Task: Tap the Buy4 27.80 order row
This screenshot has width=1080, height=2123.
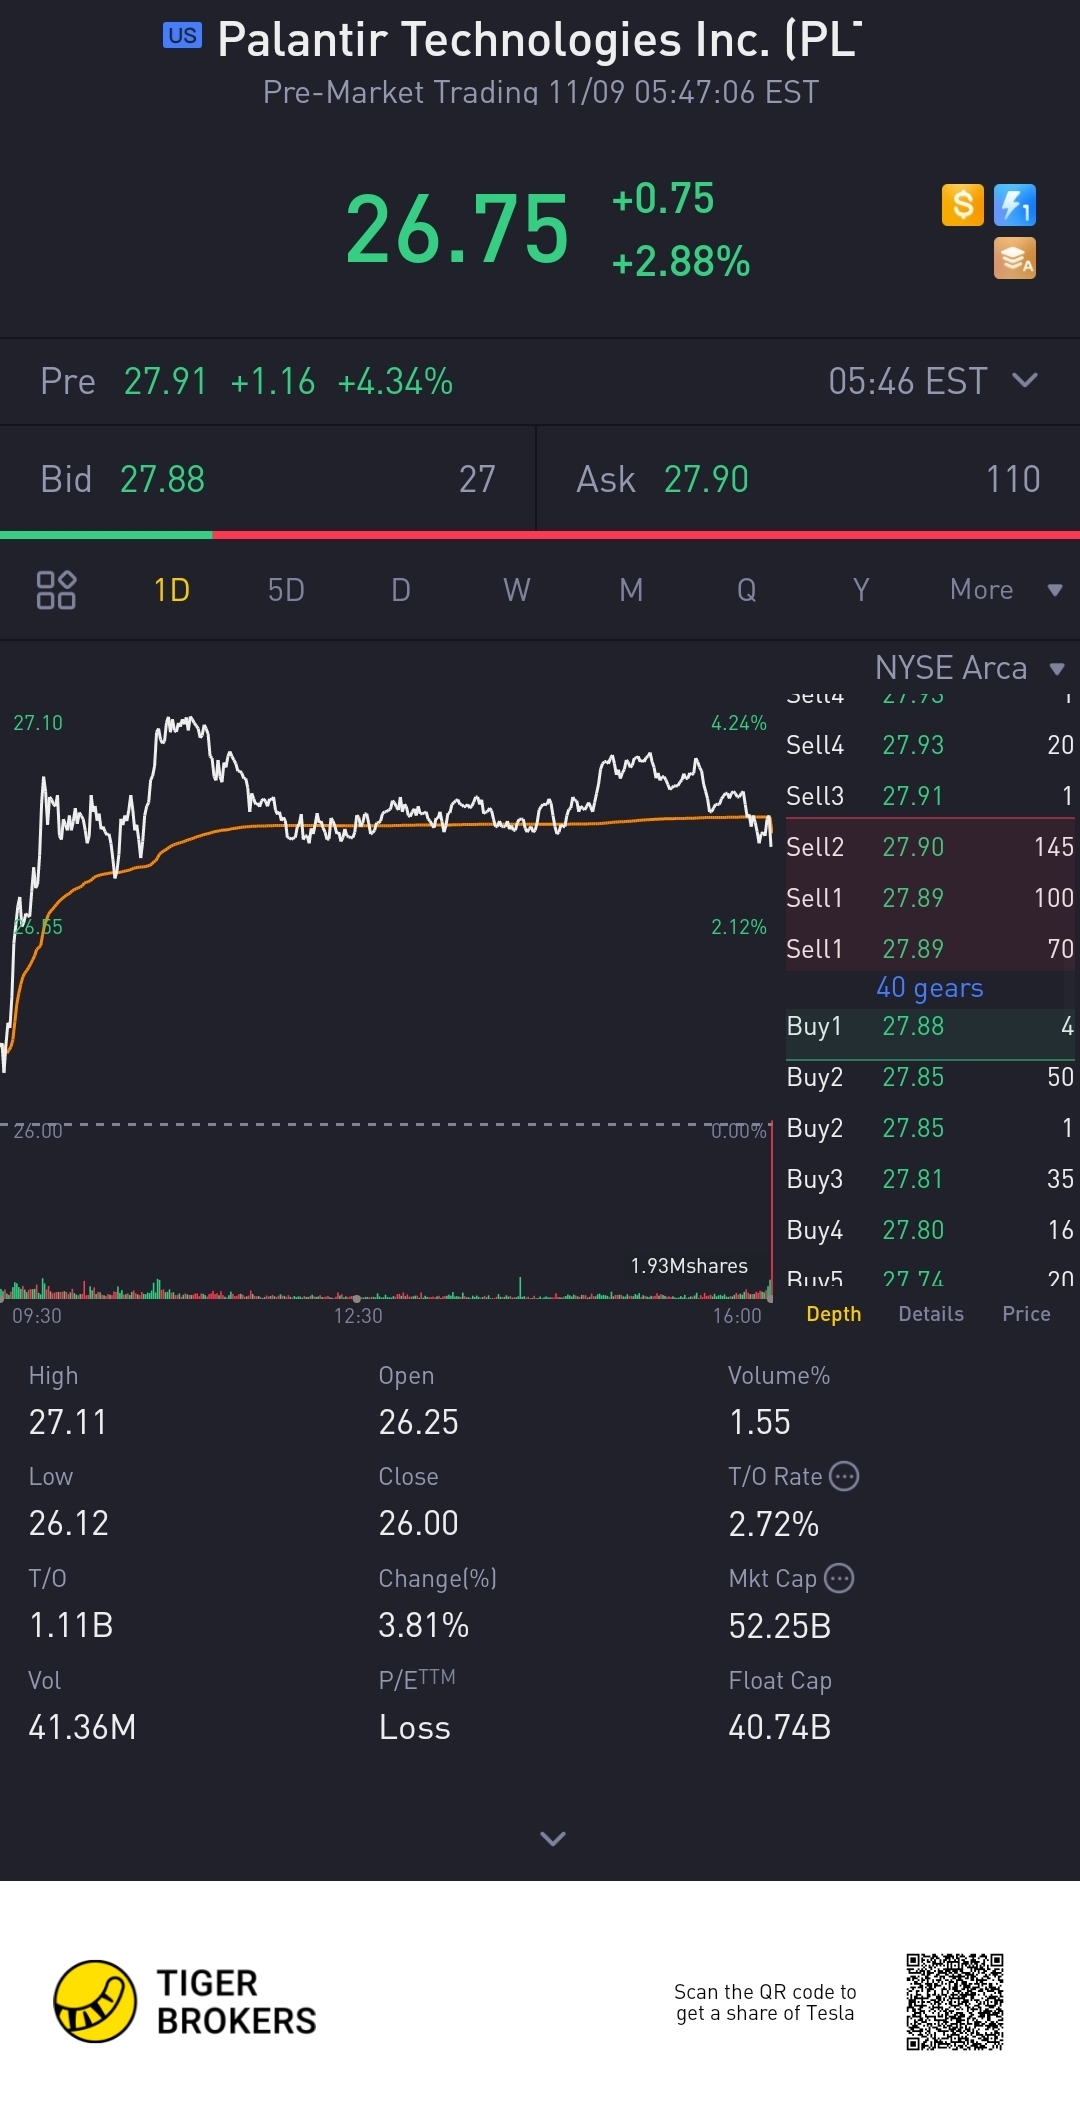Action: point(930,1230)
